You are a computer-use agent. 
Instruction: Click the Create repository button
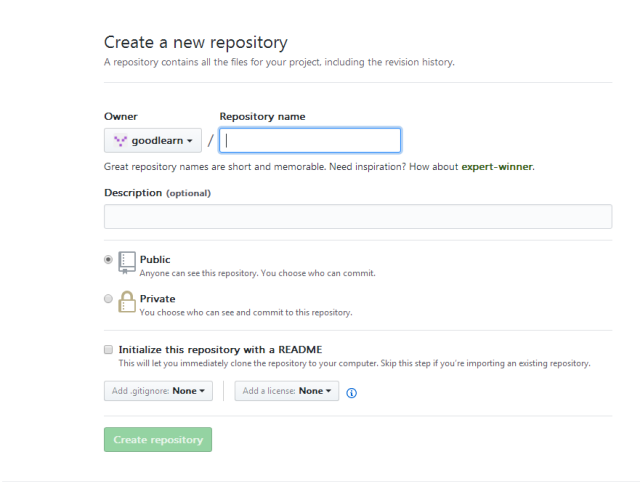click(158, 439)
